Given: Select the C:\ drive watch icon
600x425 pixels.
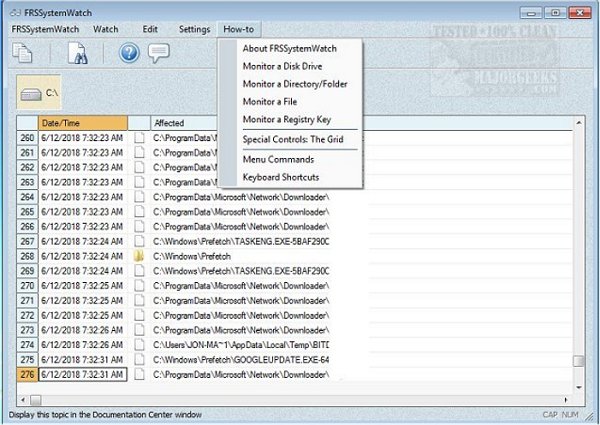Looking at the screenshot, I should click(39, 93).
